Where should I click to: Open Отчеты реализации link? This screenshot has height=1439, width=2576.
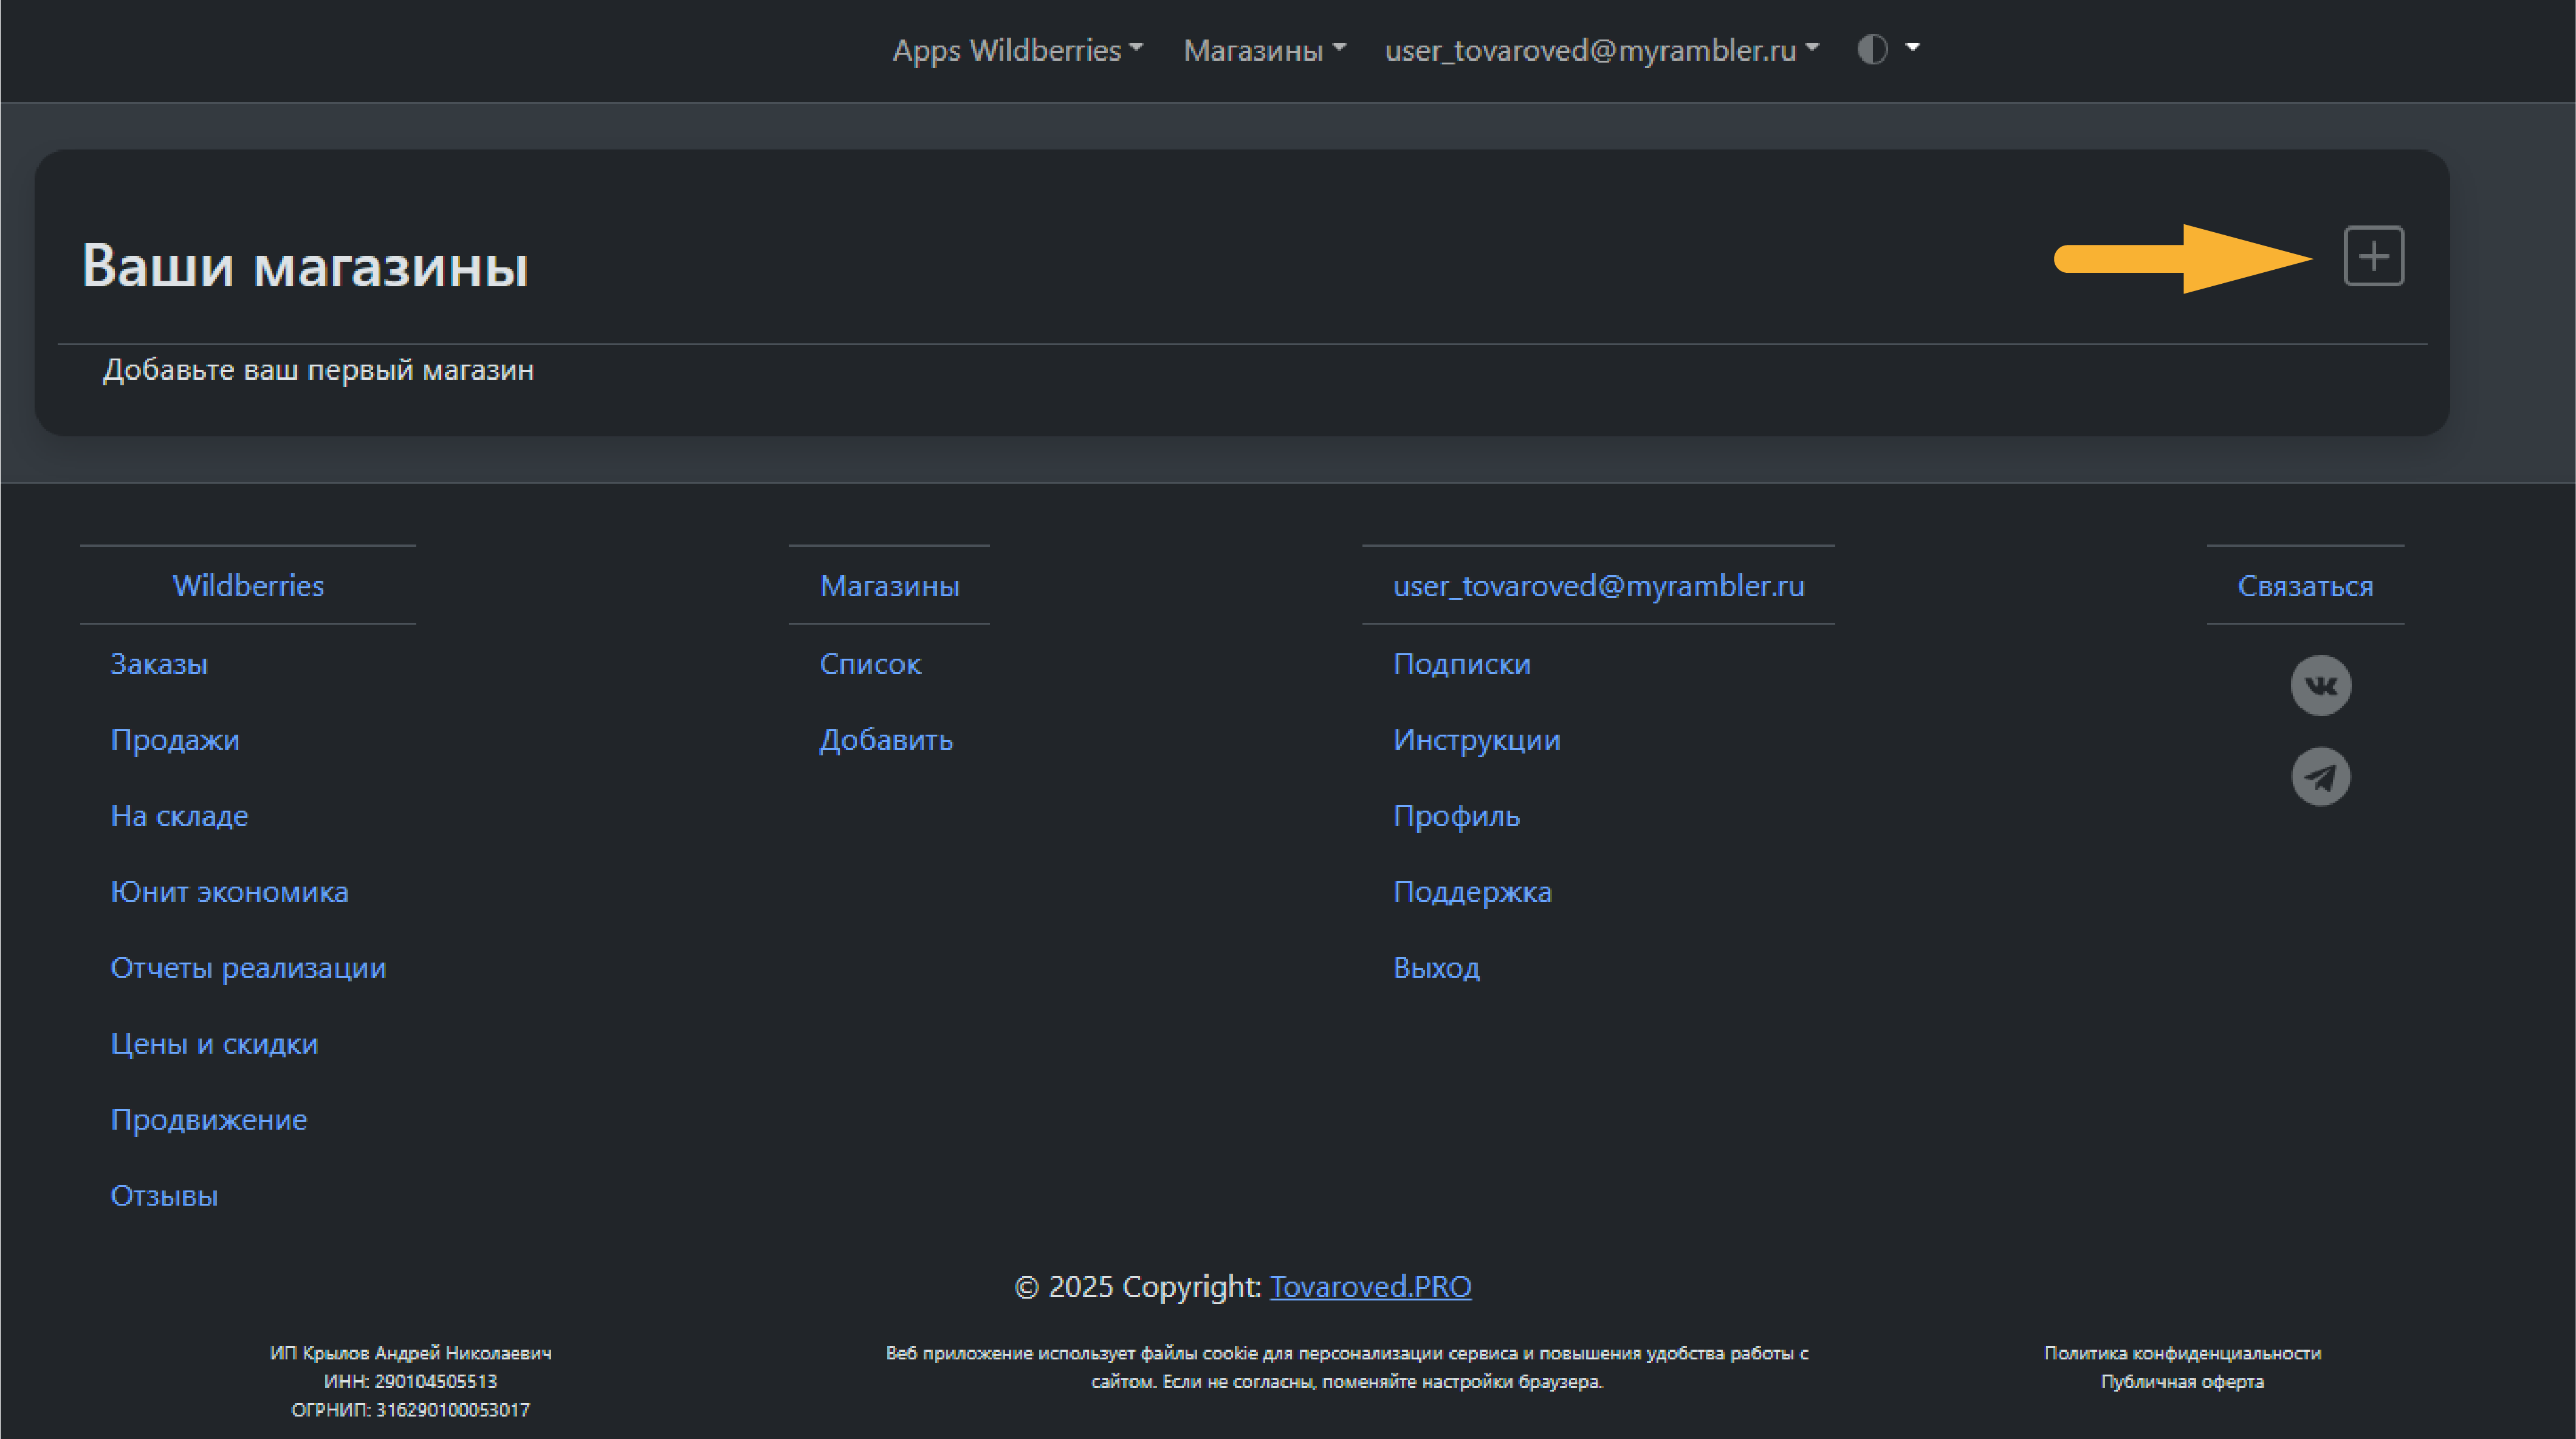tap(248, 968)
